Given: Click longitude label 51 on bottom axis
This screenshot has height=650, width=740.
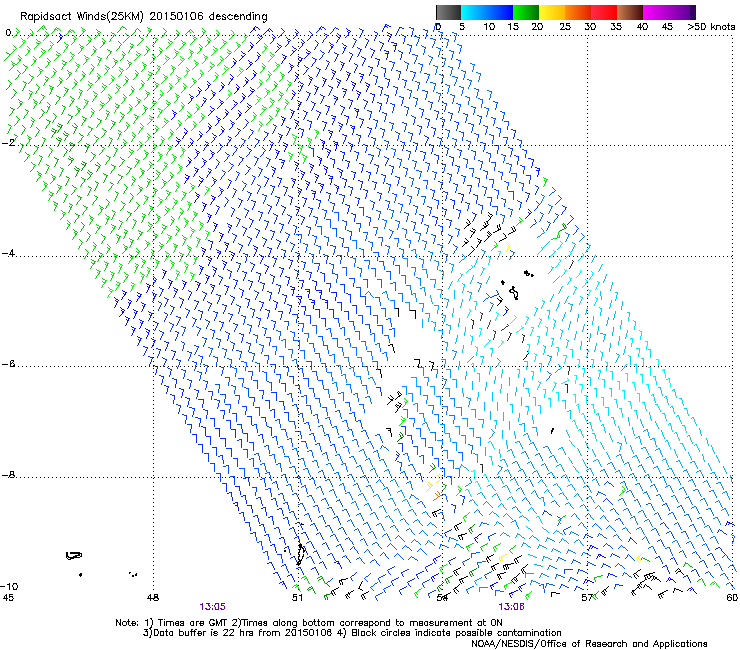Looking at the screenshot, I should 297,598.
